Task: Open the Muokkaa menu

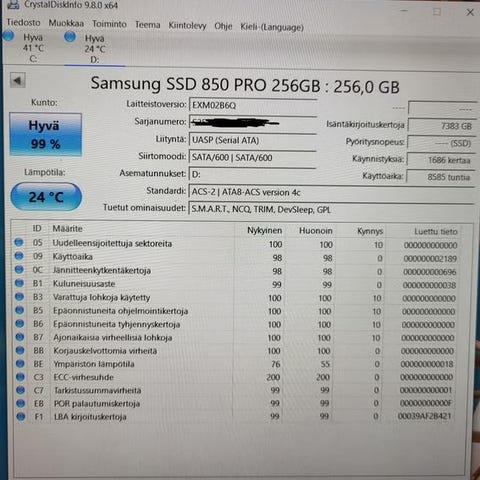Action: pyautogui.click(x=66, y=23)
